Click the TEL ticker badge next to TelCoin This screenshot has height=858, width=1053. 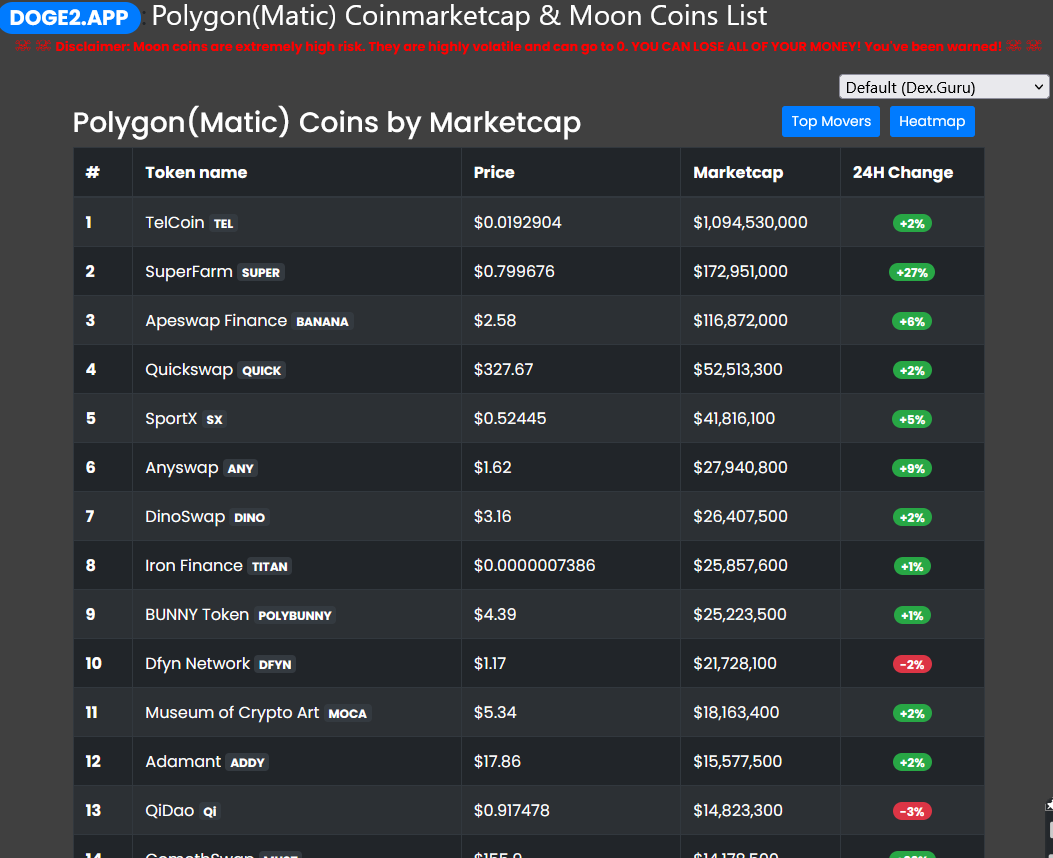223,223
